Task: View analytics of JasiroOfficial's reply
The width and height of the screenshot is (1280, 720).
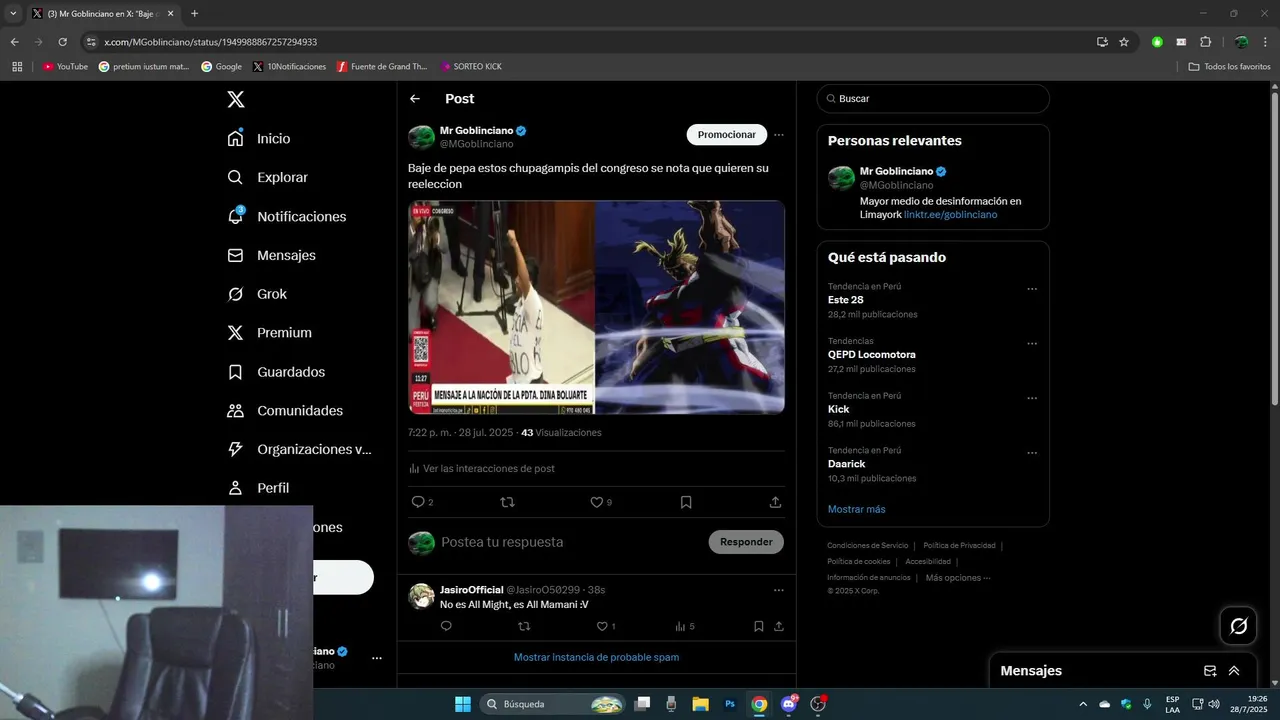Action: point(685,626)
